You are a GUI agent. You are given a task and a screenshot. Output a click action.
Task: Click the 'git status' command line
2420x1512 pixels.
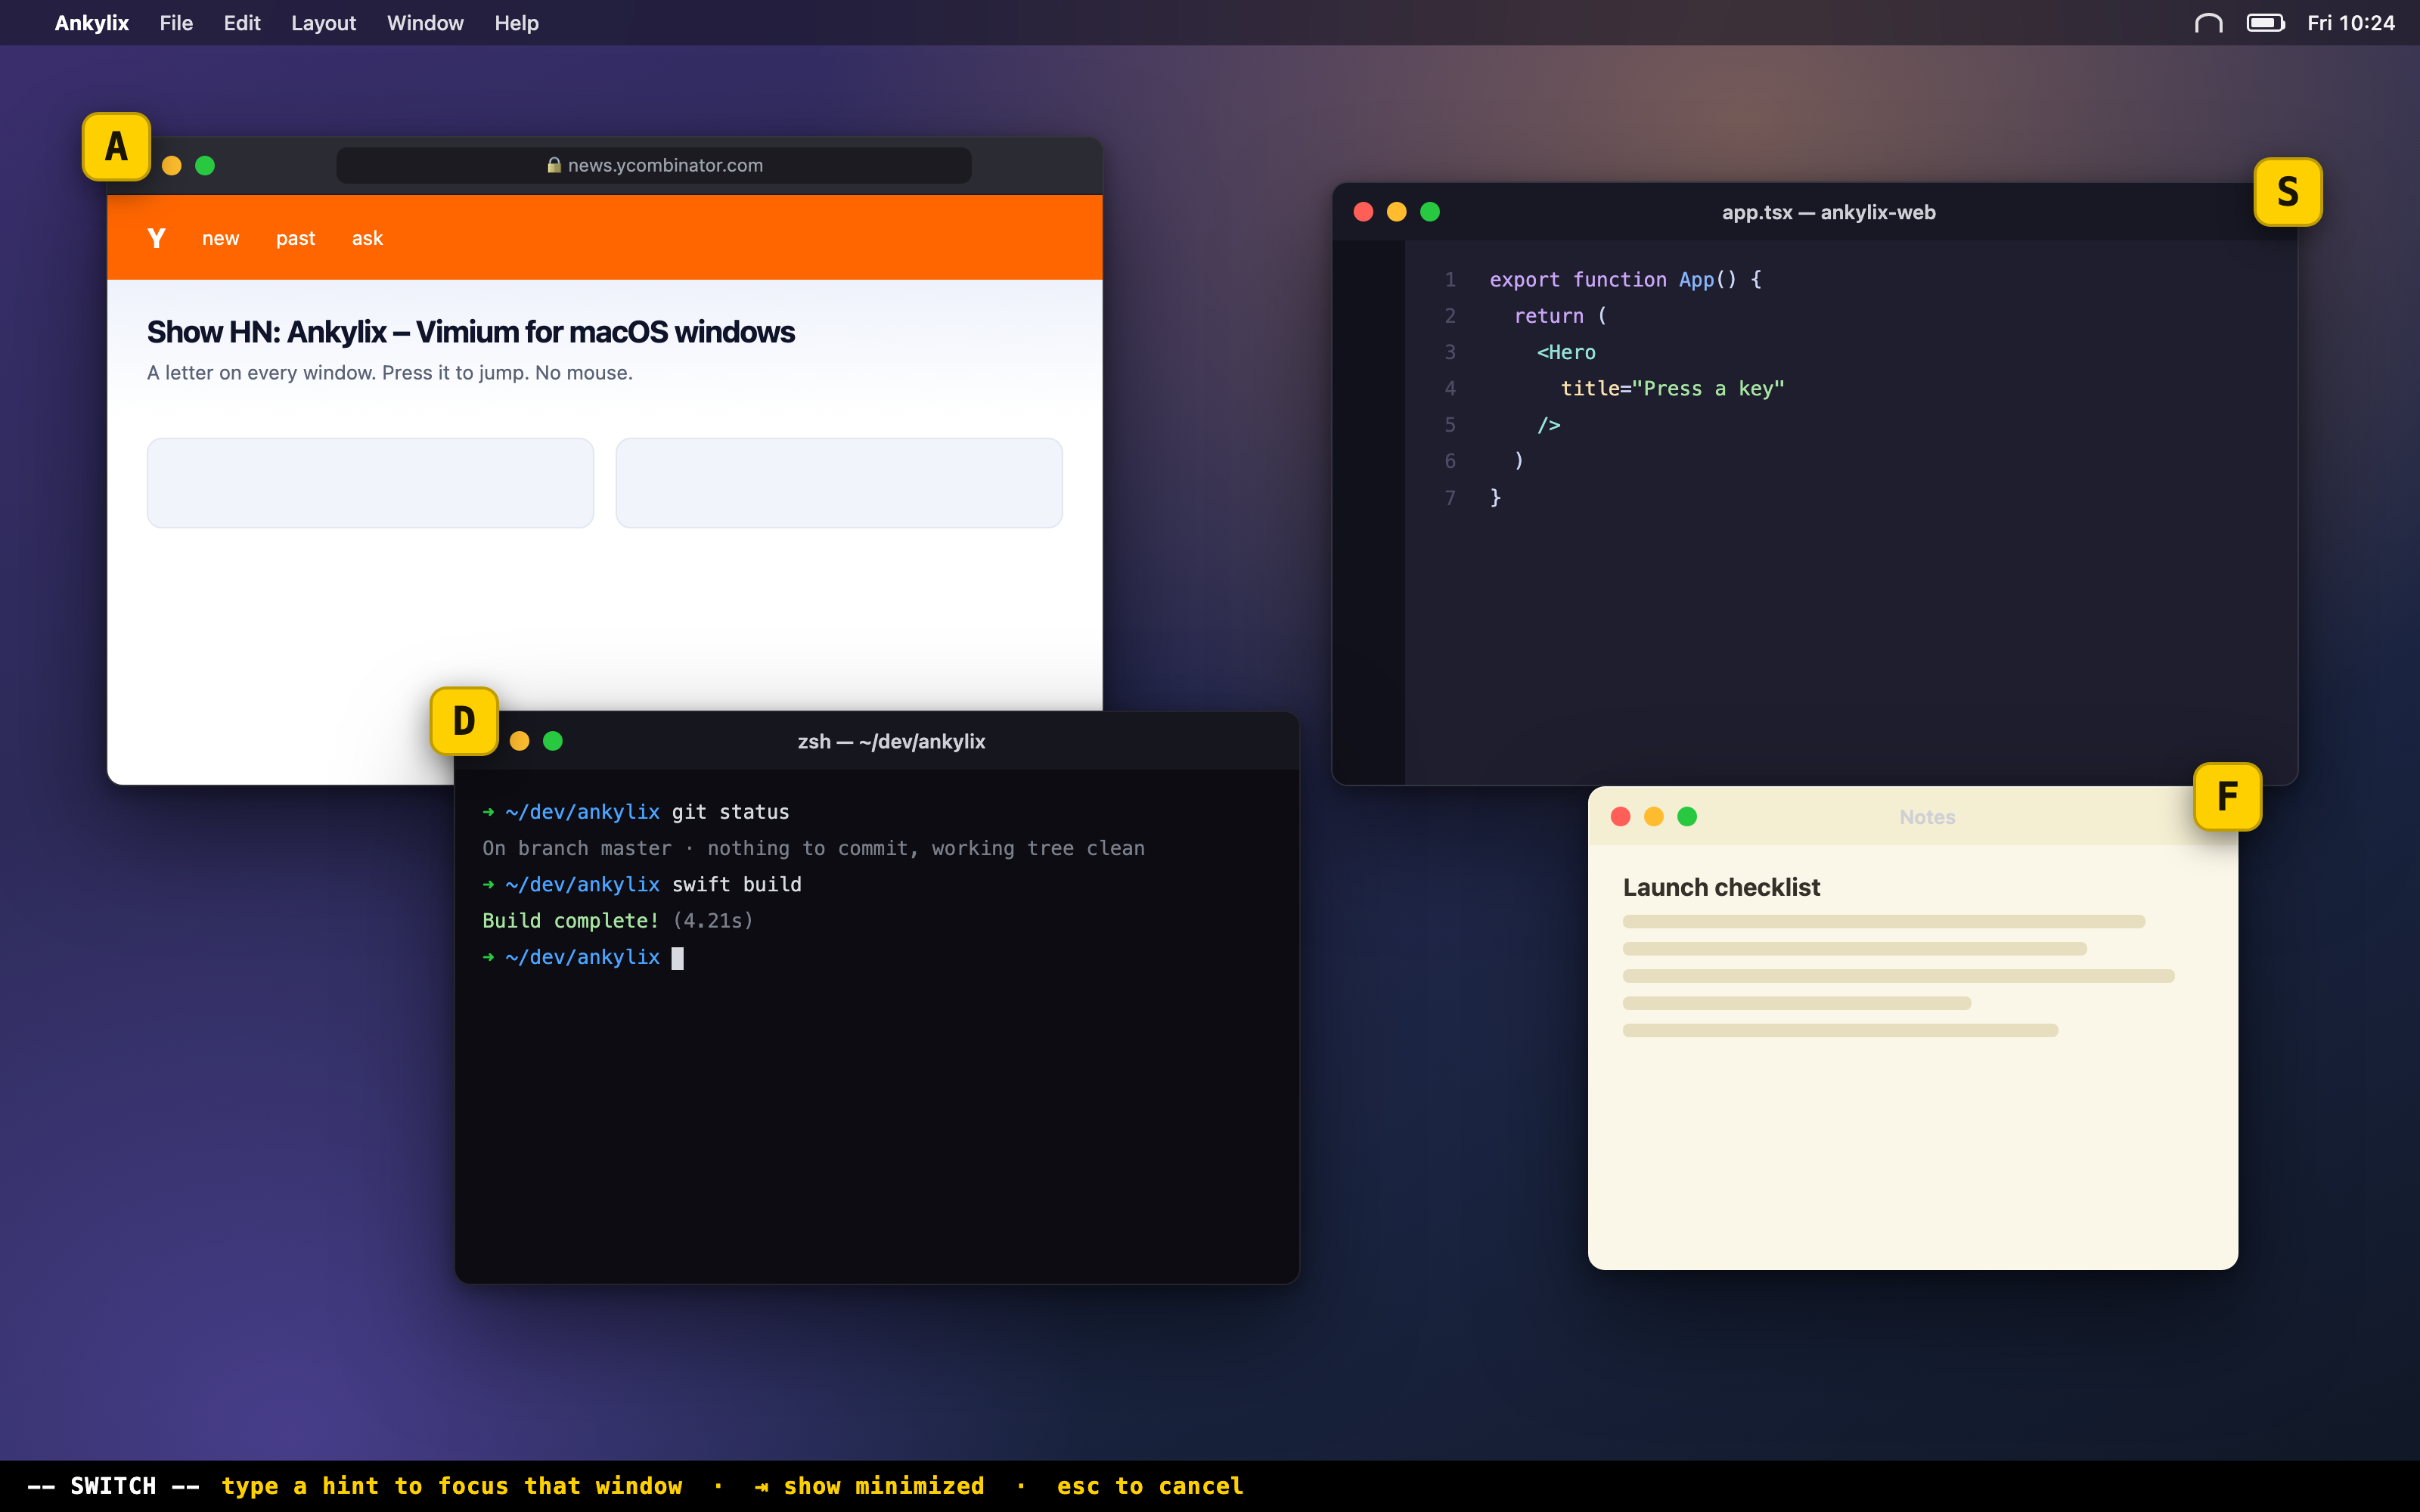(x=636, y=812)
